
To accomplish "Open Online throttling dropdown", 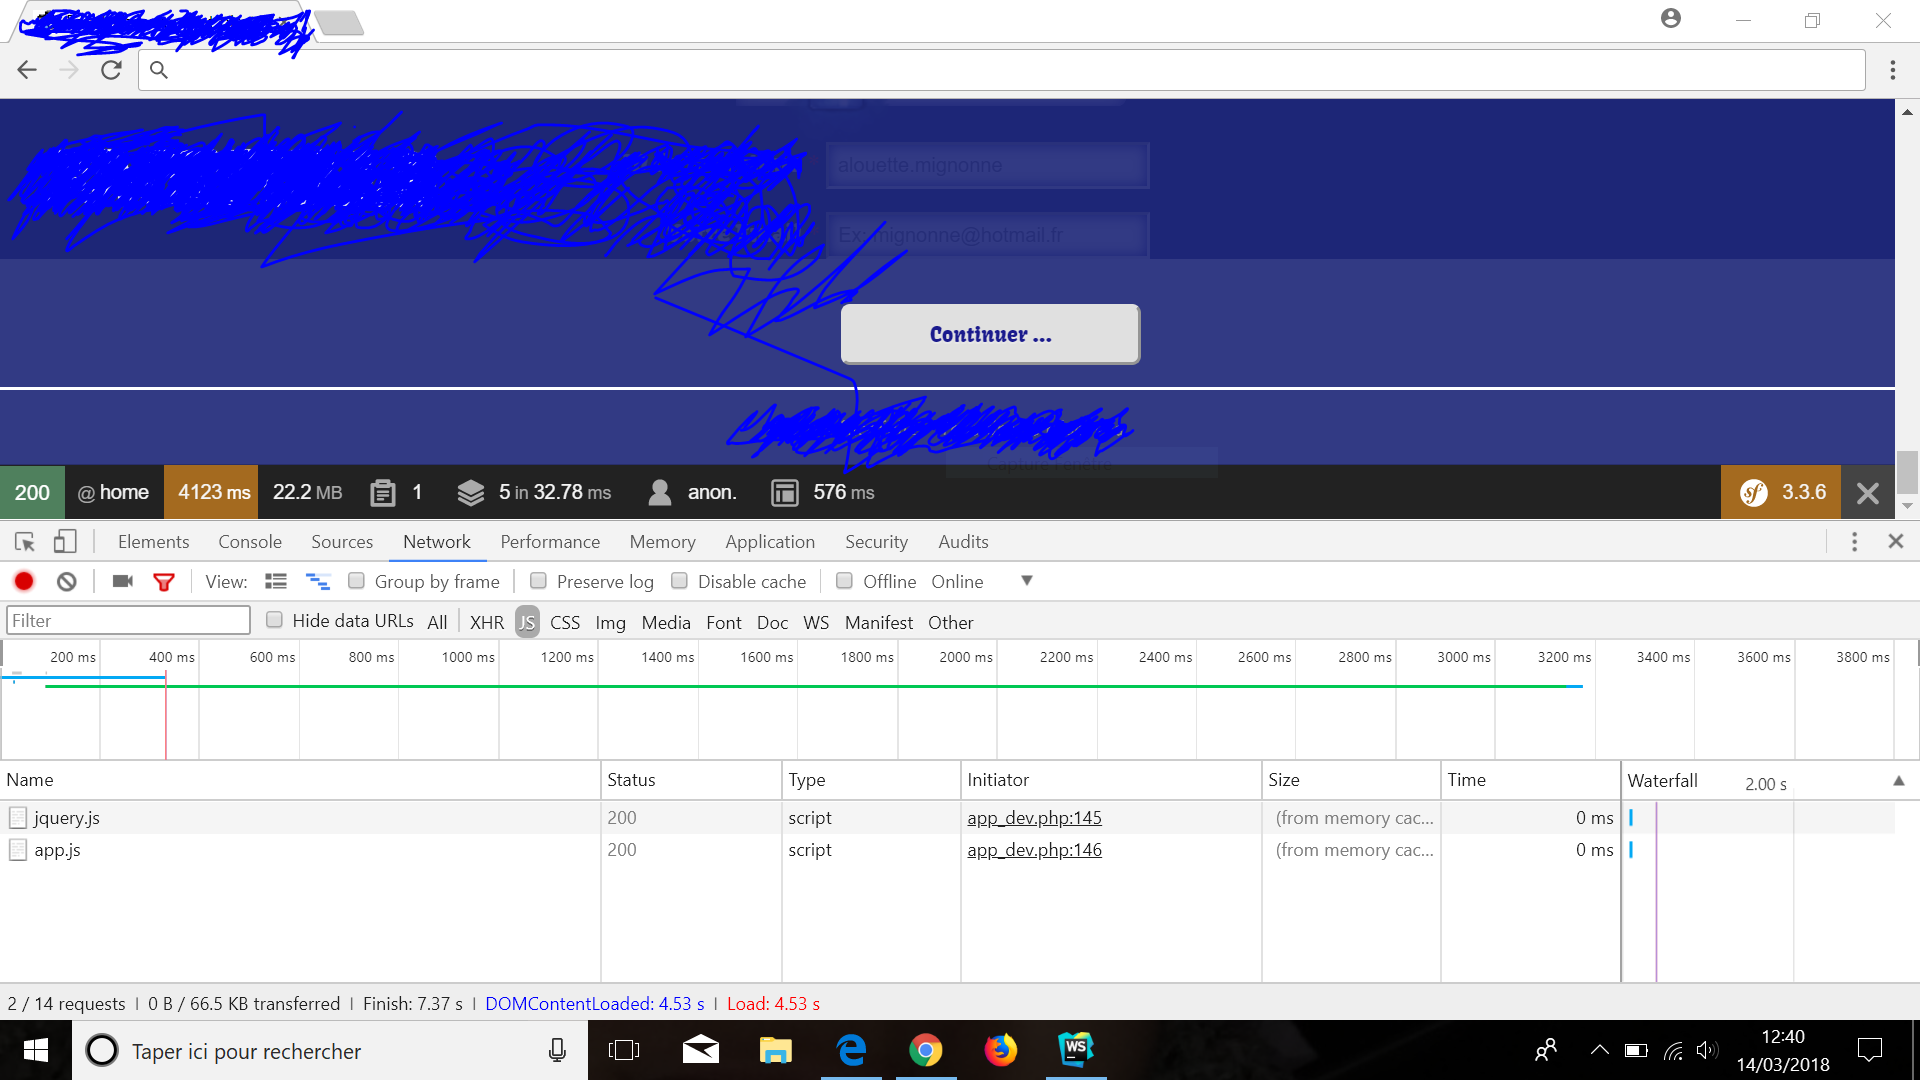I will point(982,581).
